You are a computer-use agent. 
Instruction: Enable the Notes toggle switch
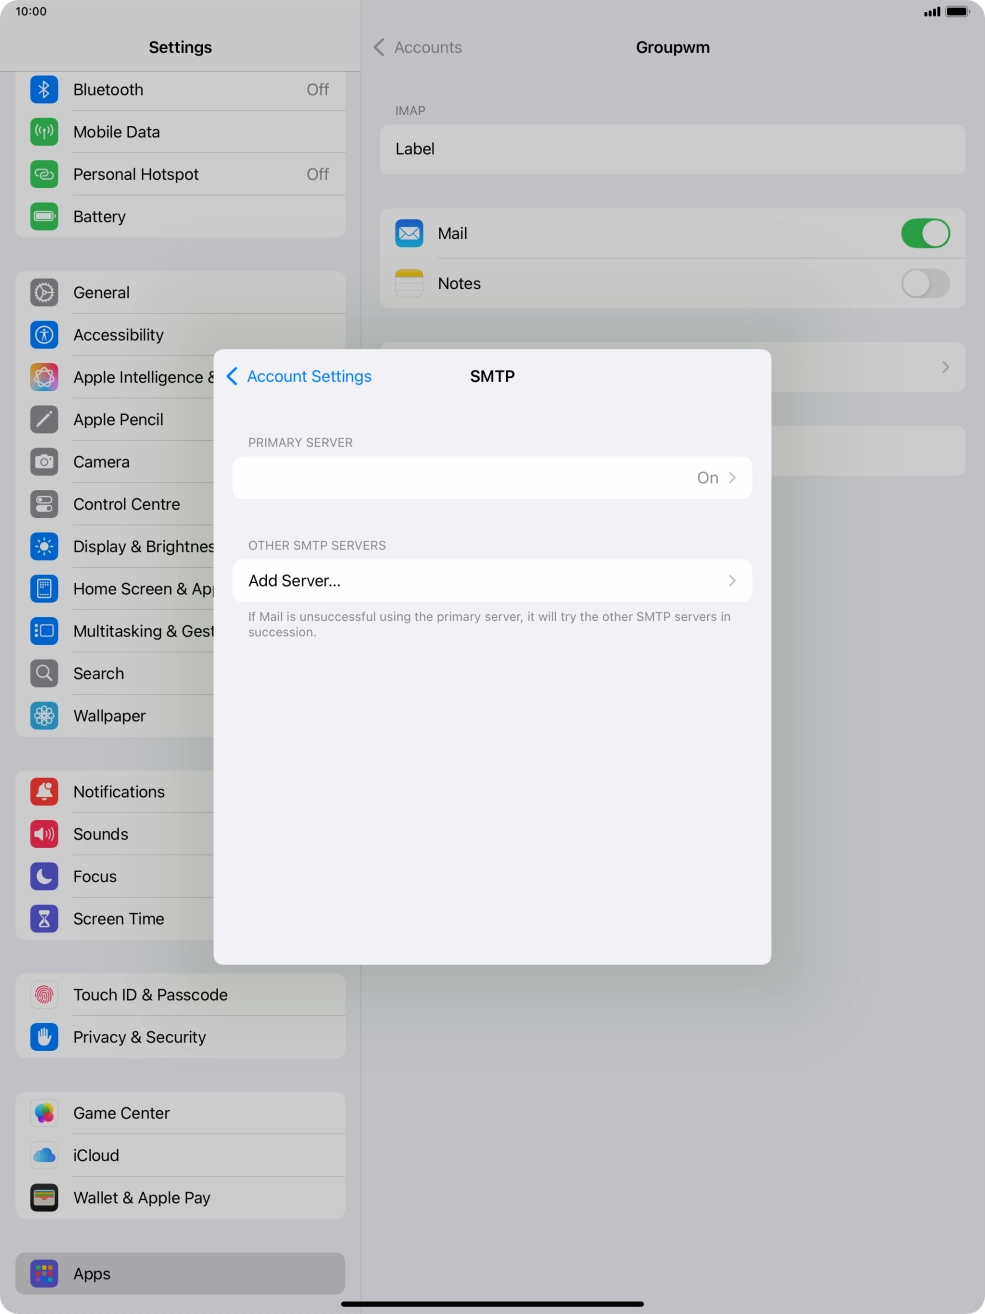(x=924, y=284)
